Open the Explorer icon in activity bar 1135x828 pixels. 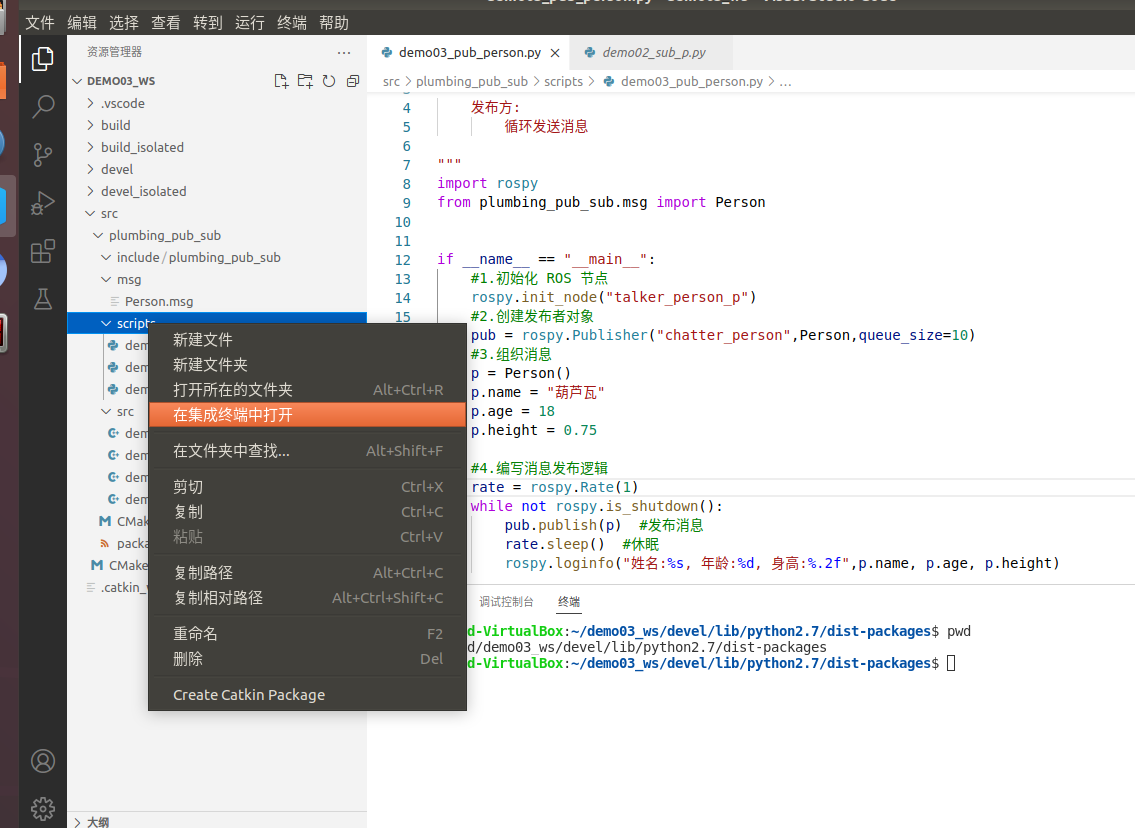42,59
